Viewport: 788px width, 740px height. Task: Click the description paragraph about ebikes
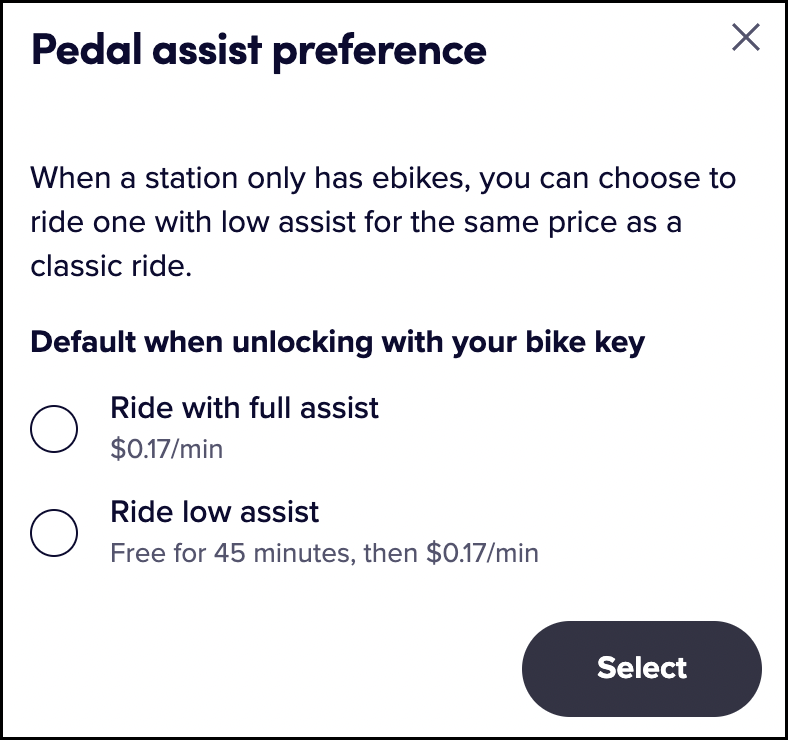[383, 223]
